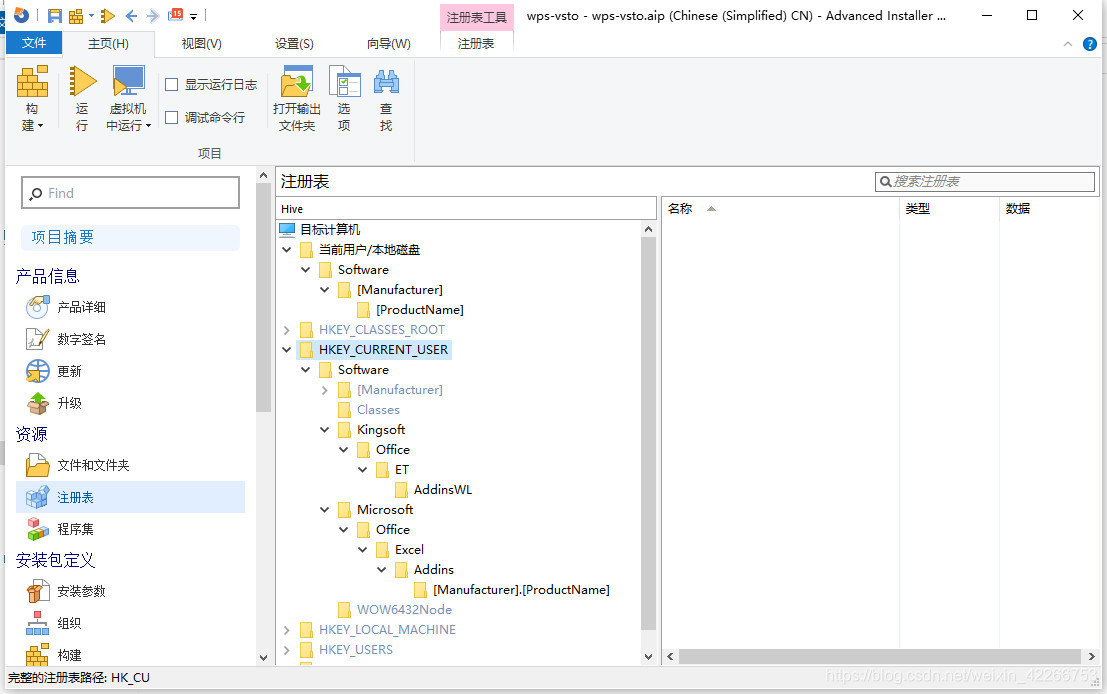Expand HKEY_USERS node

tap(287, 650)
